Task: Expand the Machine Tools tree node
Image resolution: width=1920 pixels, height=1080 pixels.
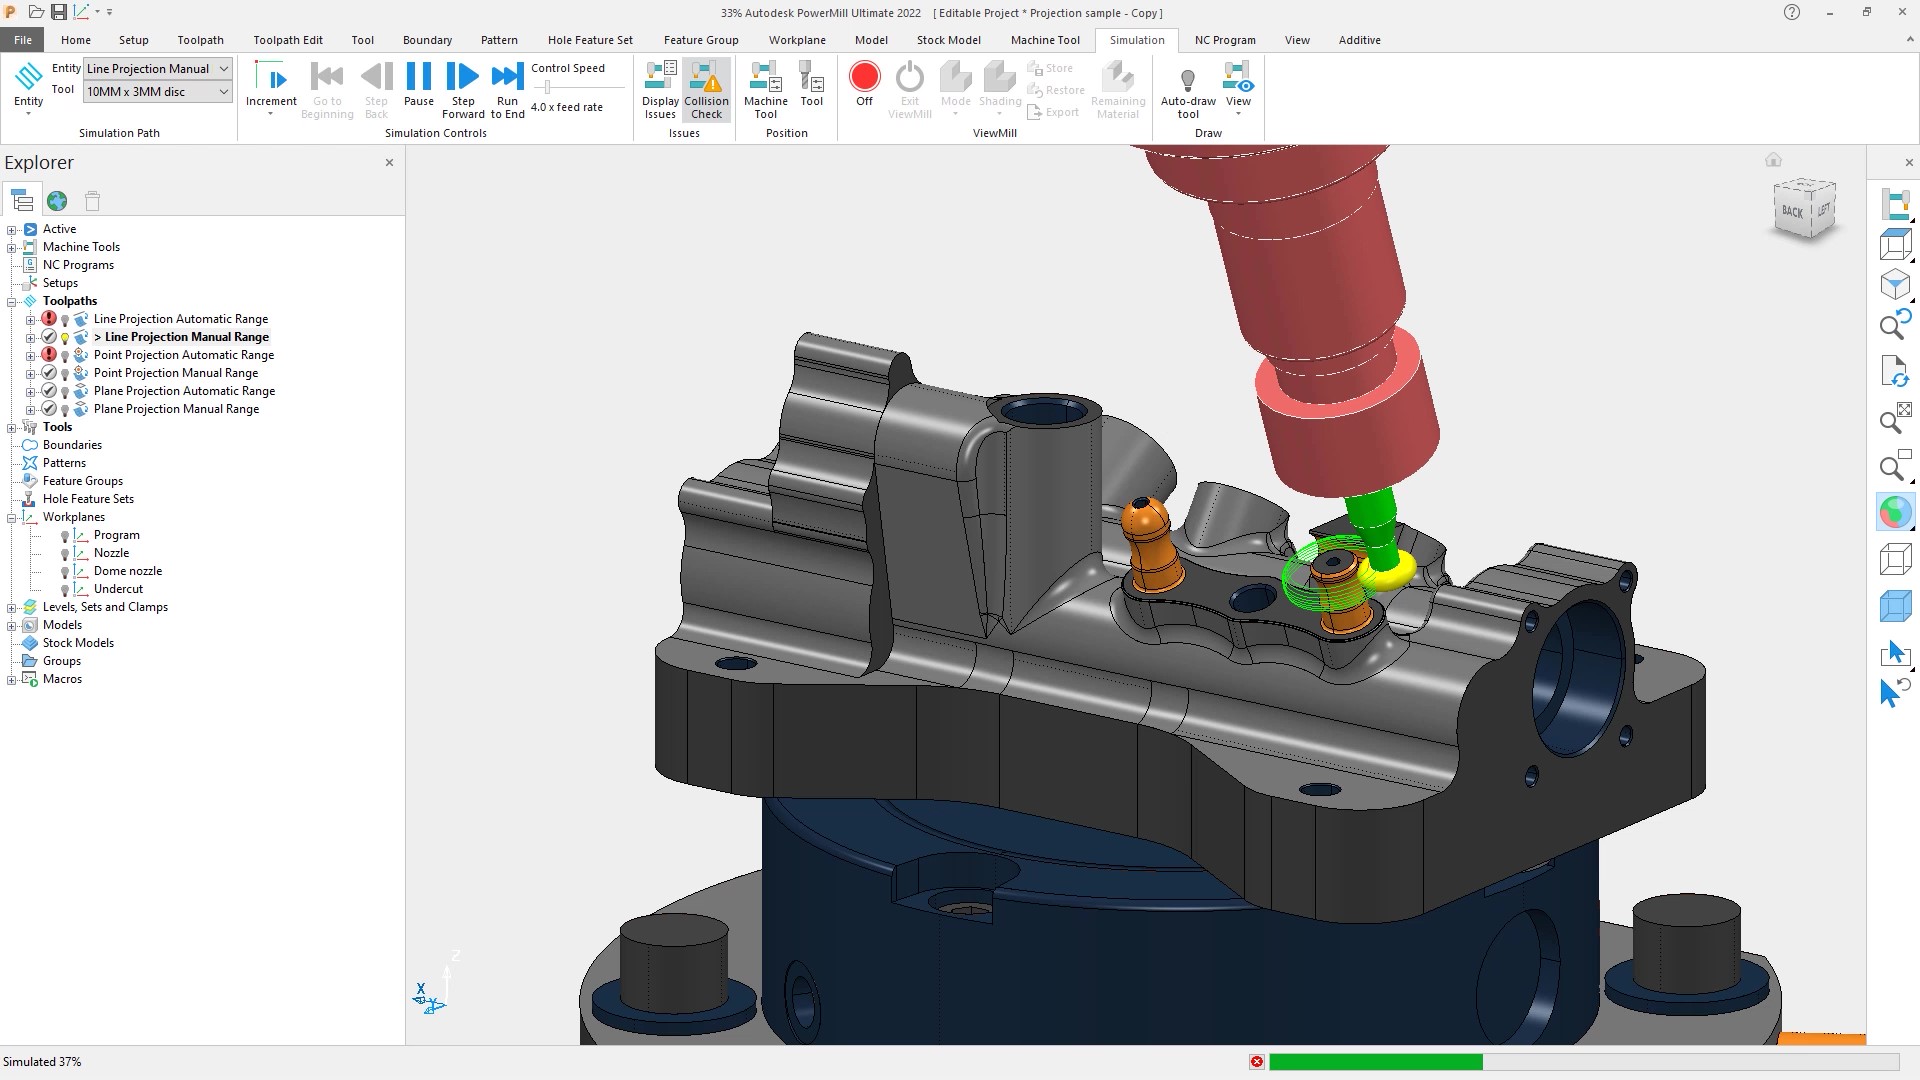Action: click(12, 247)
